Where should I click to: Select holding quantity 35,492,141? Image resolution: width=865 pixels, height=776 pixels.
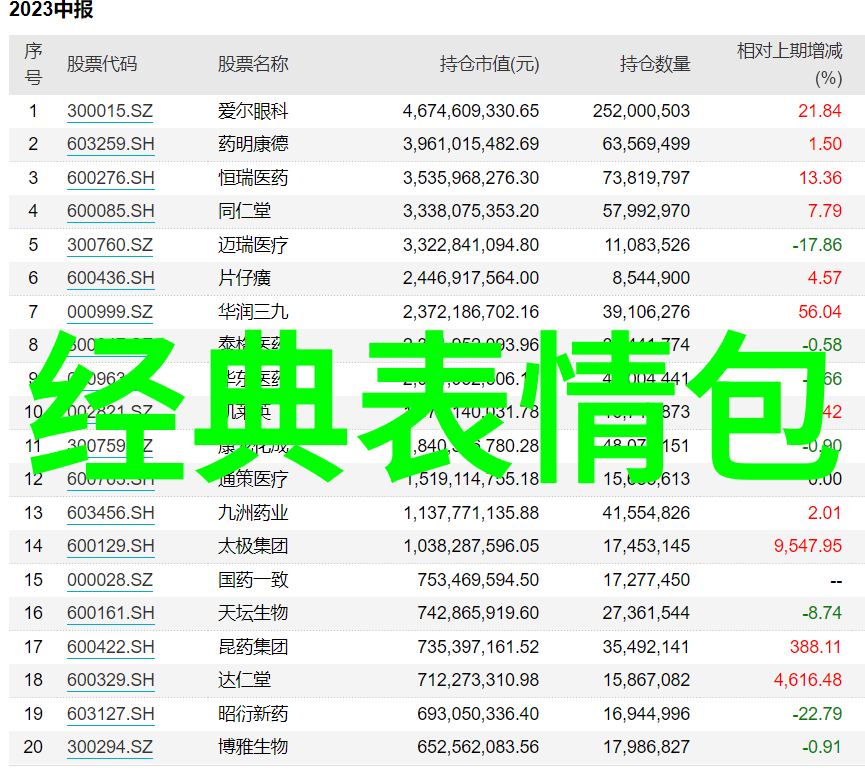(646, 647)
